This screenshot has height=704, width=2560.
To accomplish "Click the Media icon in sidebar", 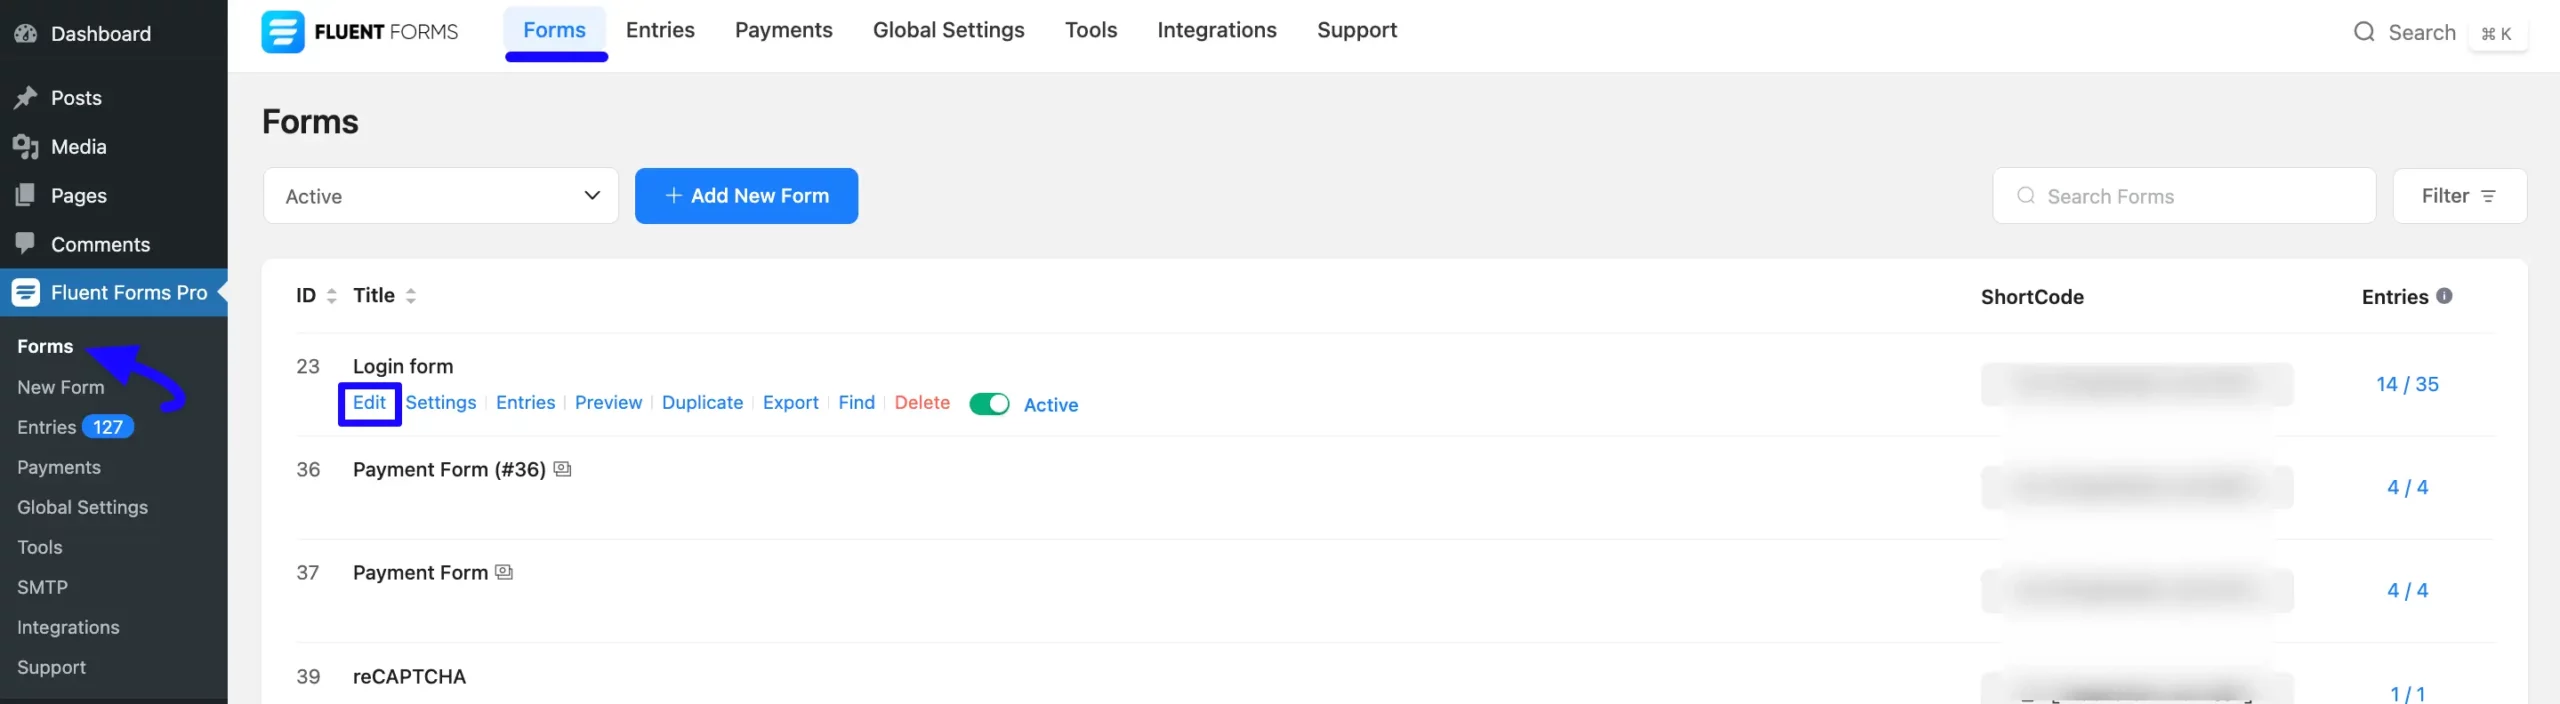I will [x=25, y=147].
